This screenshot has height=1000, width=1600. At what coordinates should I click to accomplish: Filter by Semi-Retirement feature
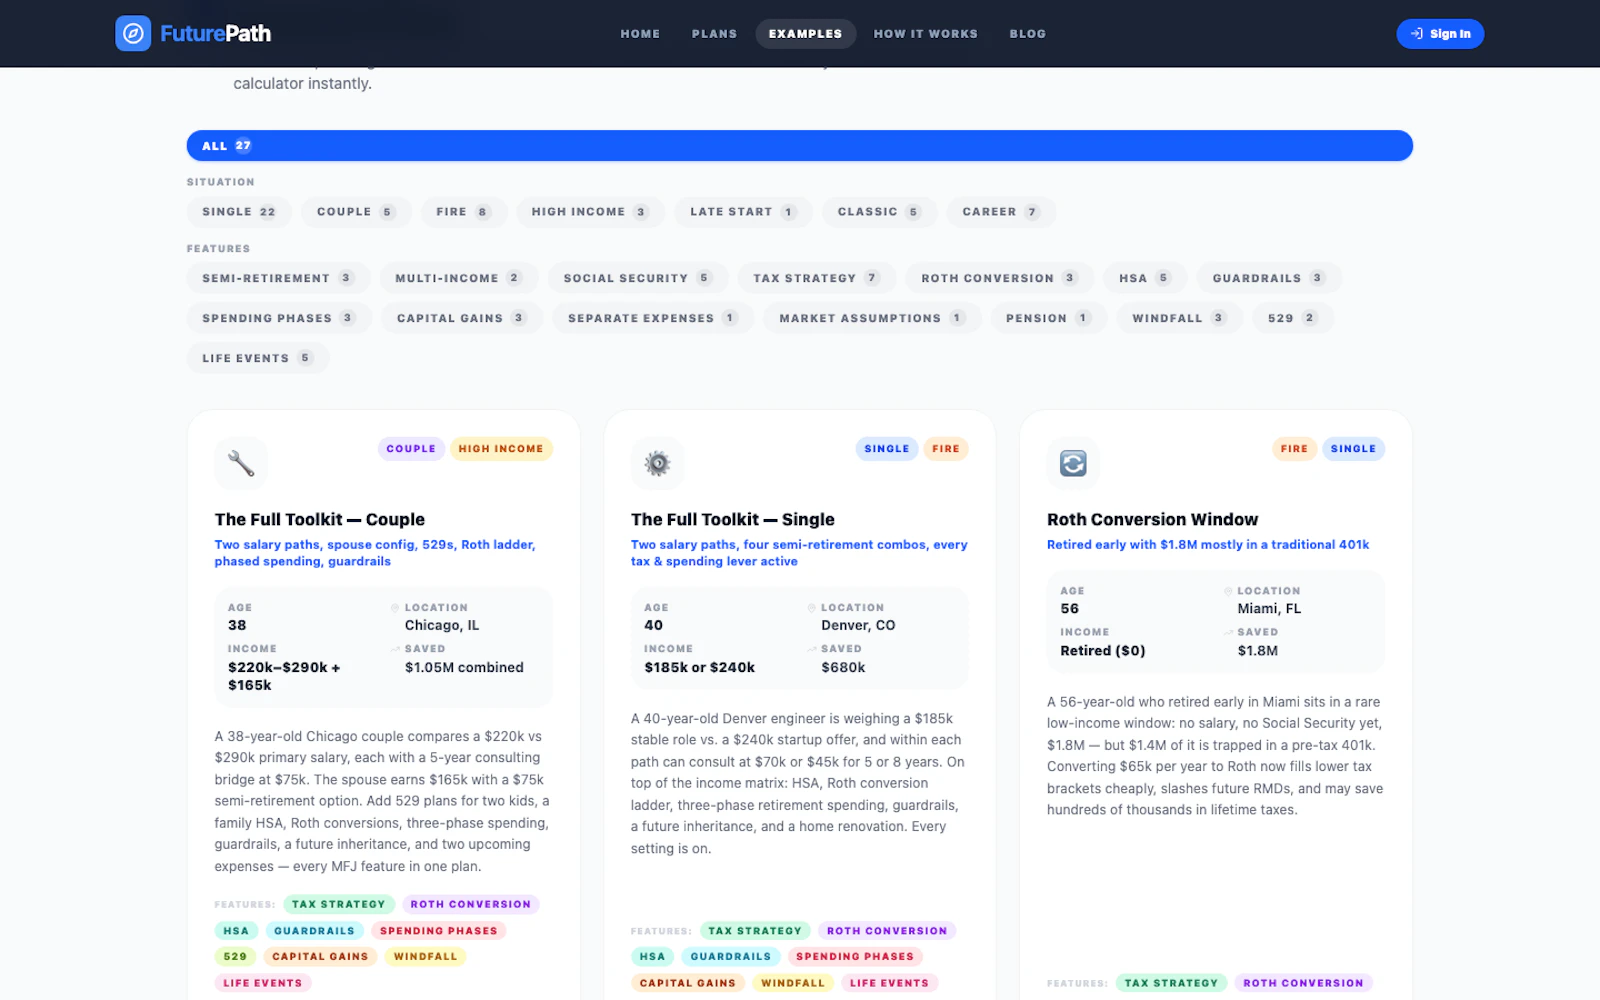tap(278, 278)
